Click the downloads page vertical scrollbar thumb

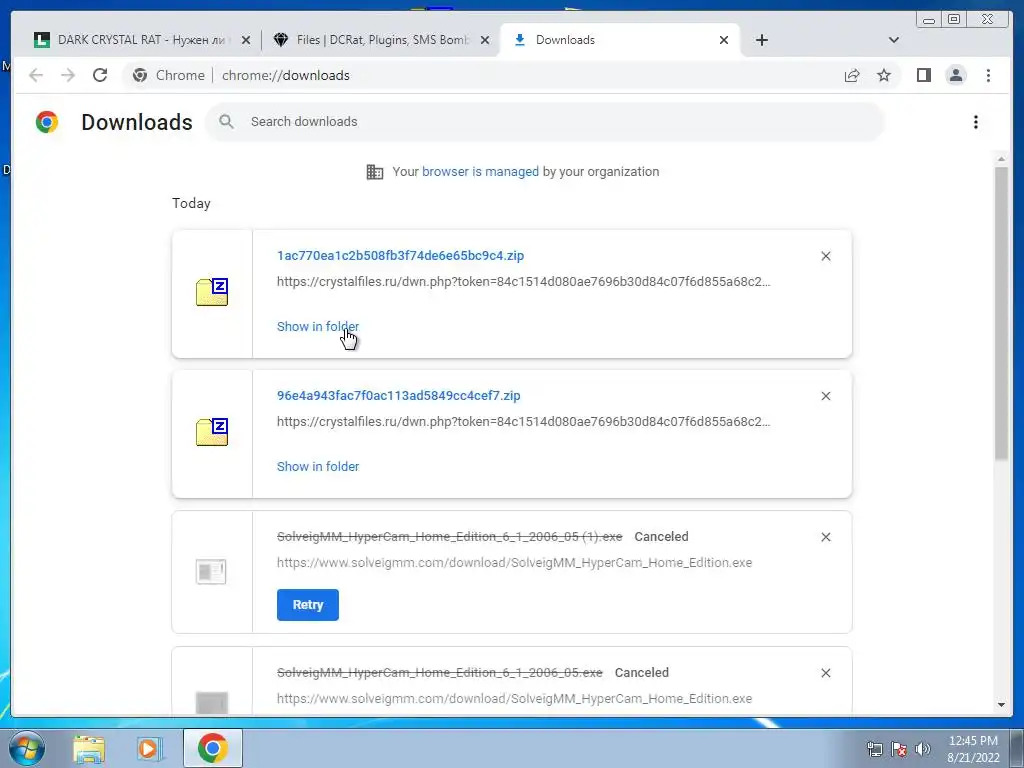click(x=1001, y=313)
